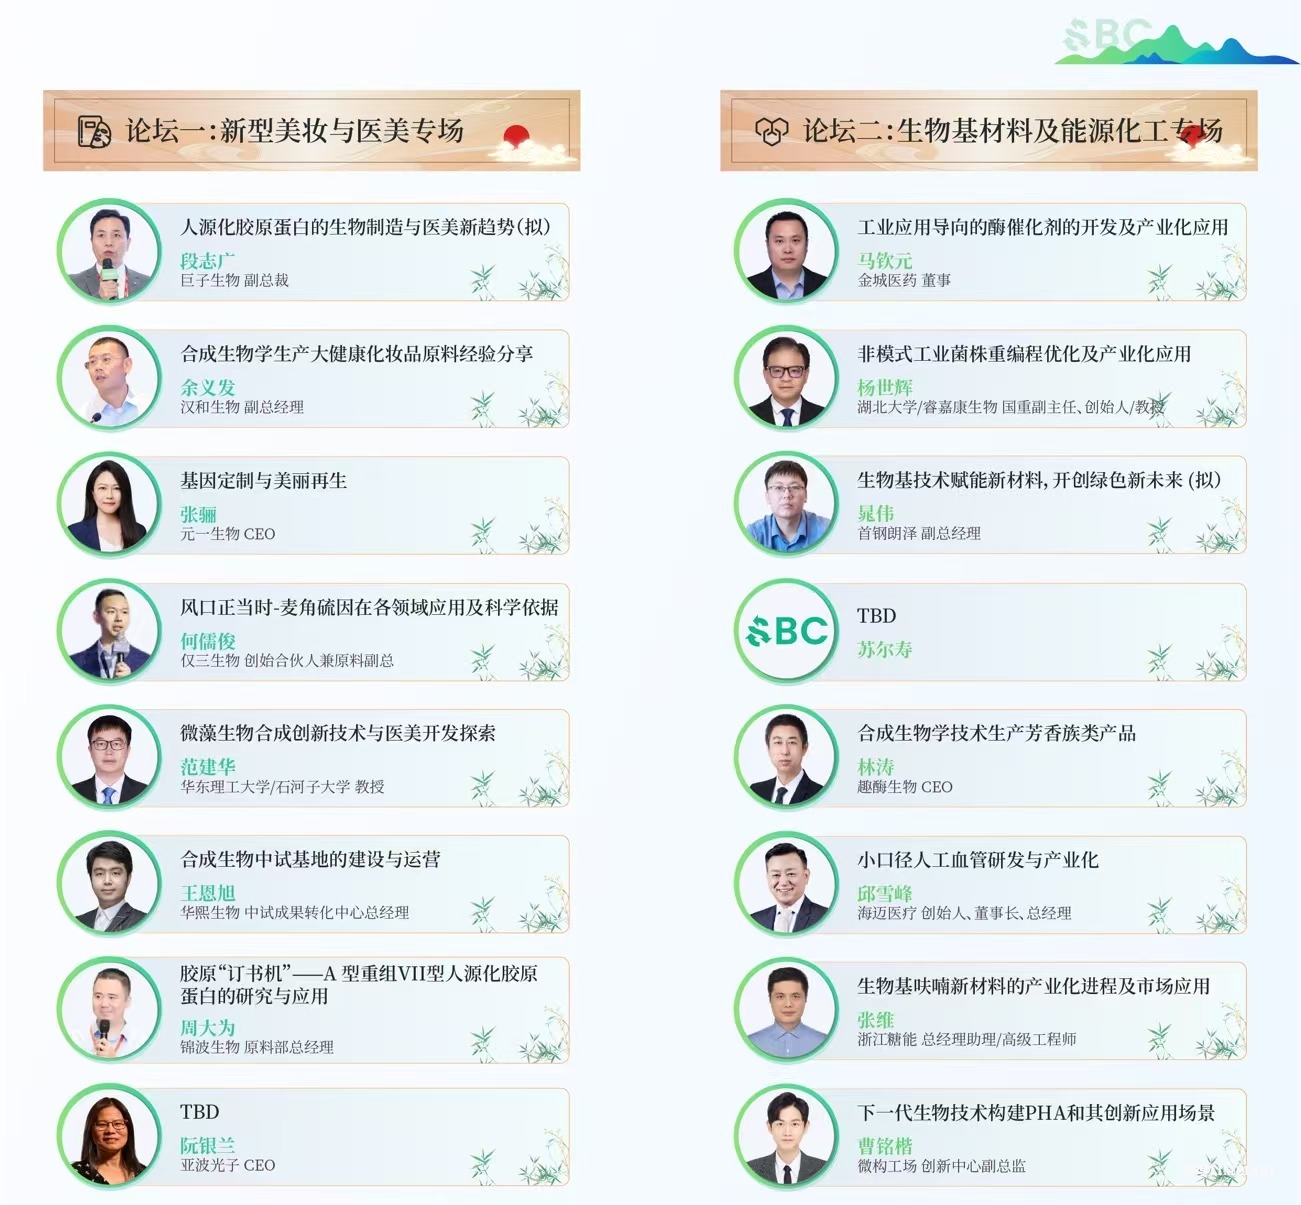The height and width of the screenshot is (1205, 1301).
Task: Open 范建华 speaker photo
Action: [110, 757]
